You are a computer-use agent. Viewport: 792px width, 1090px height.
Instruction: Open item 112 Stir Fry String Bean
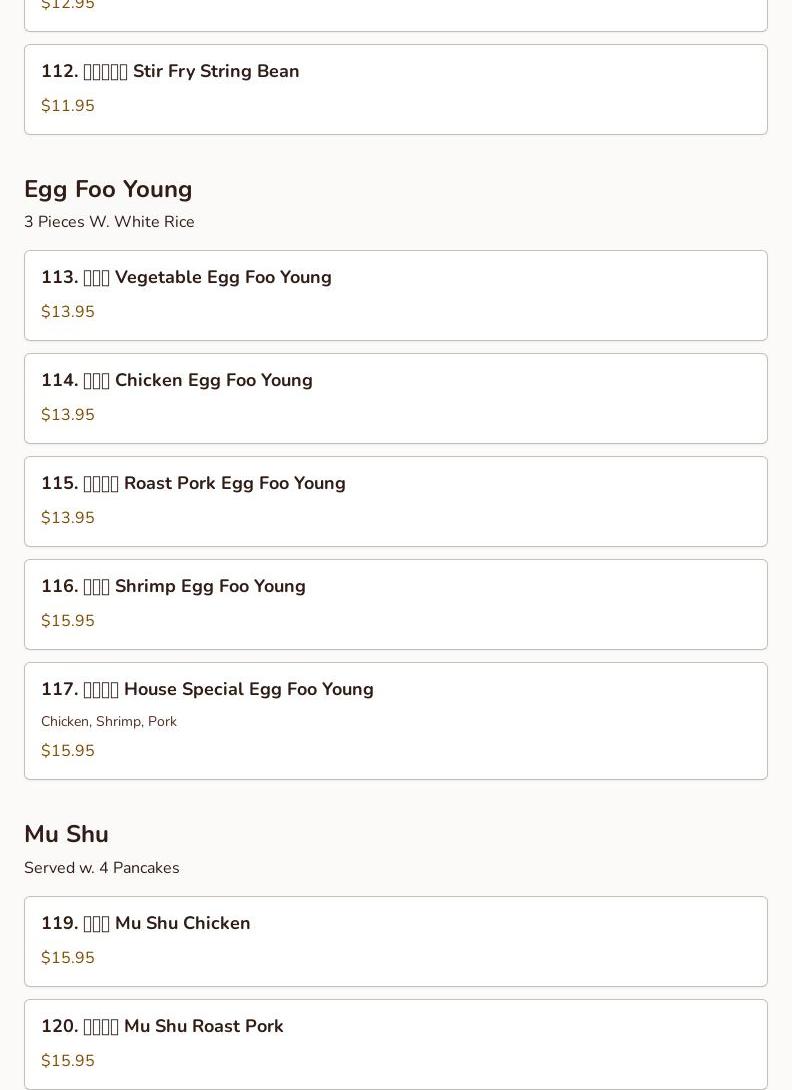pos(396,90)
